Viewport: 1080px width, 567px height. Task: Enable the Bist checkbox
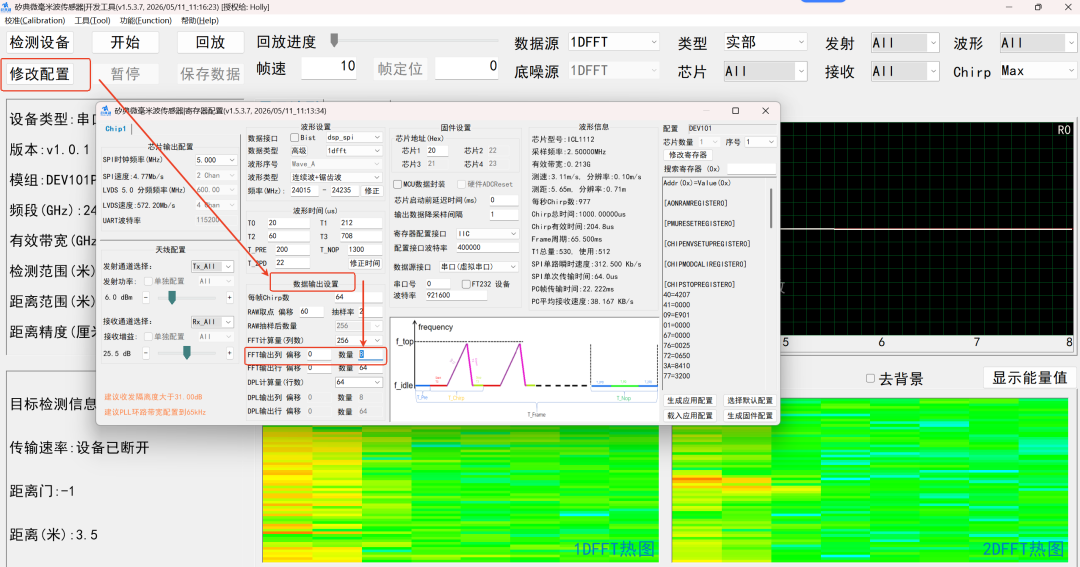295,137
